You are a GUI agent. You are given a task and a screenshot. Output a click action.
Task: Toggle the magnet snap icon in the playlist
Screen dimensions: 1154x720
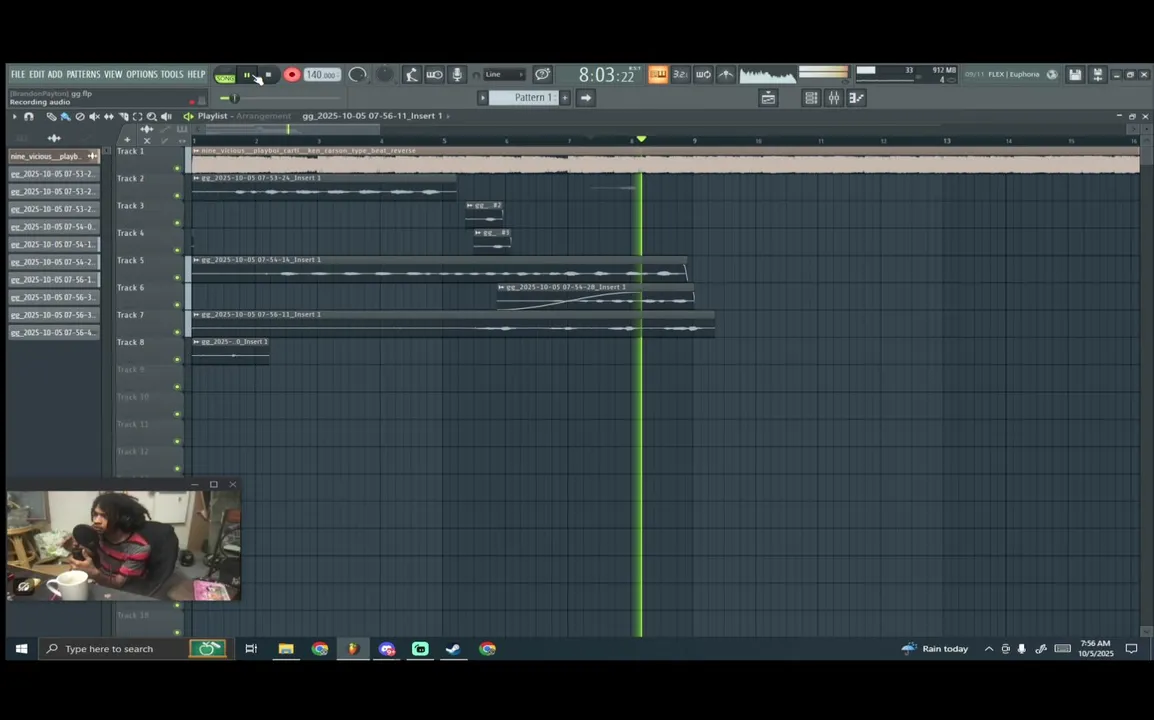[x=29, y=116]
